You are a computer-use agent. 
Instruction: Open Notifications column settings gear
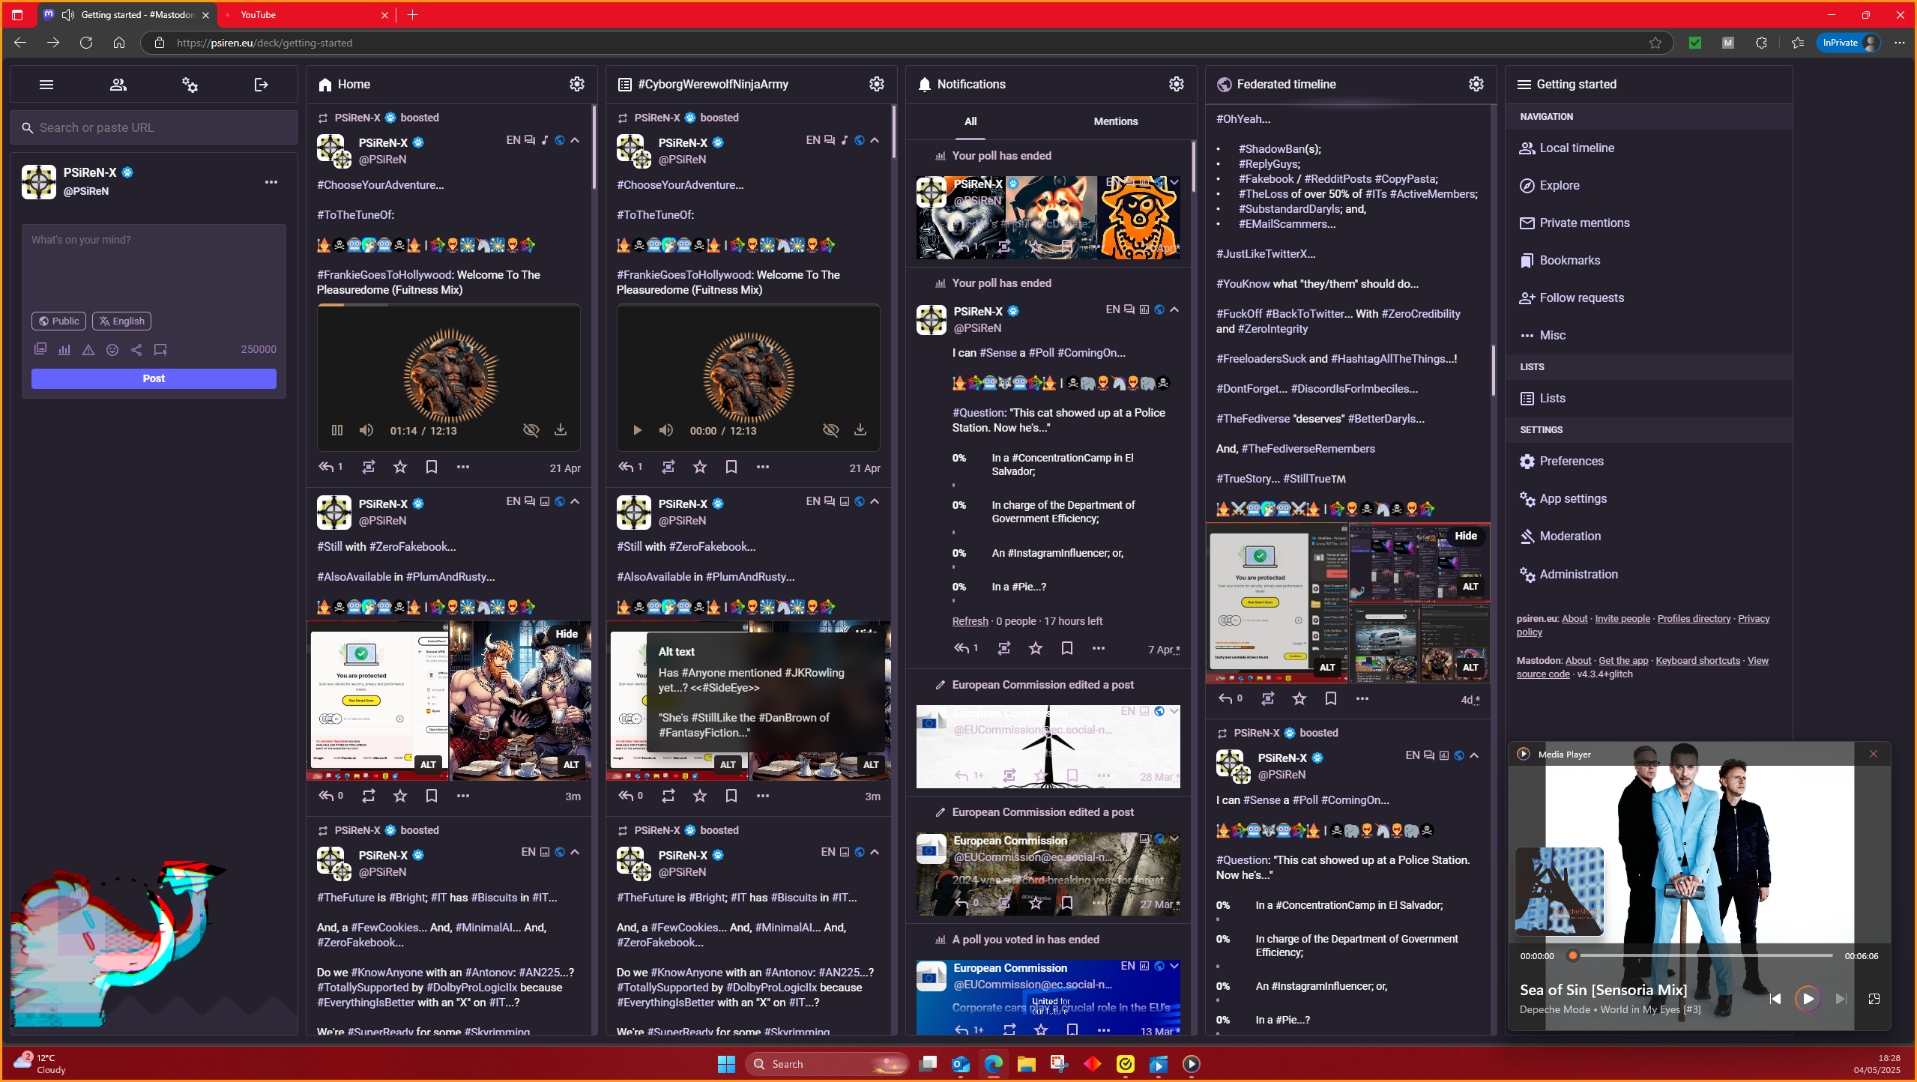[x=1176, y=84]
